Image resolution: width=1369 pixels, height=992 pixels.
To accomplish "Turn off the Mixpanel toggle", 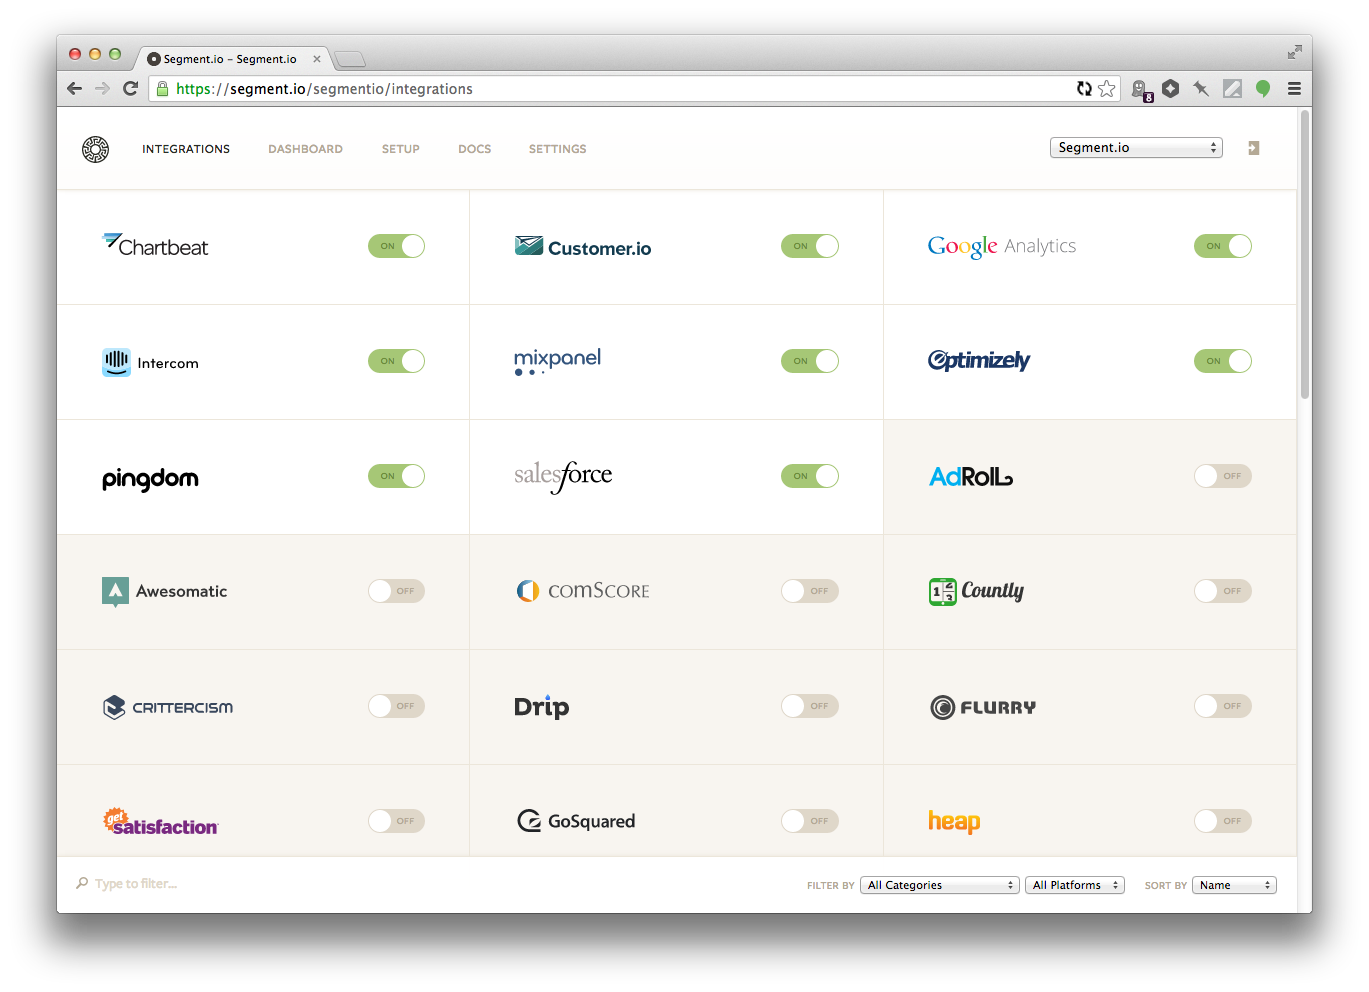I will pyautogui.click(x=809, y=361).
